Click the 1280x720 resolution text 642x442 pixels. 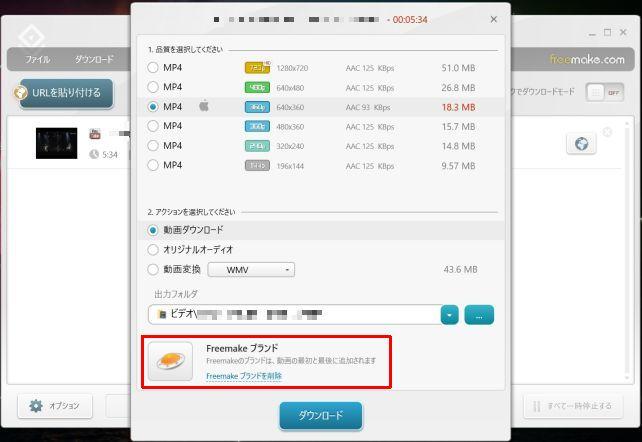(x=292, y=68)
